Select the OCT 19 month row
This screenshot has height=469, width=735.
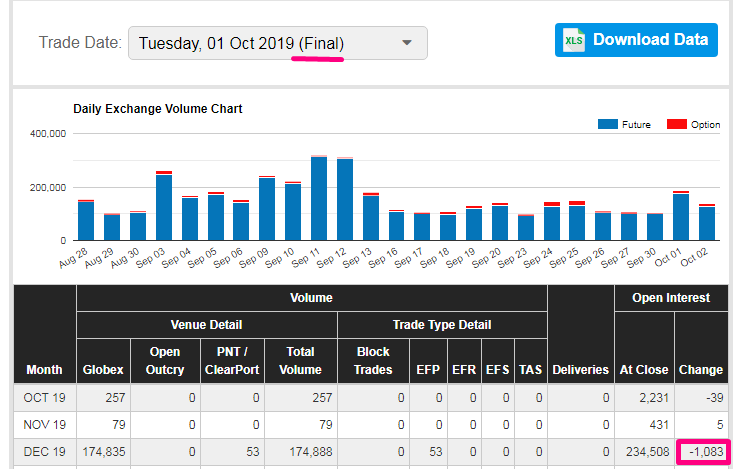44,395
